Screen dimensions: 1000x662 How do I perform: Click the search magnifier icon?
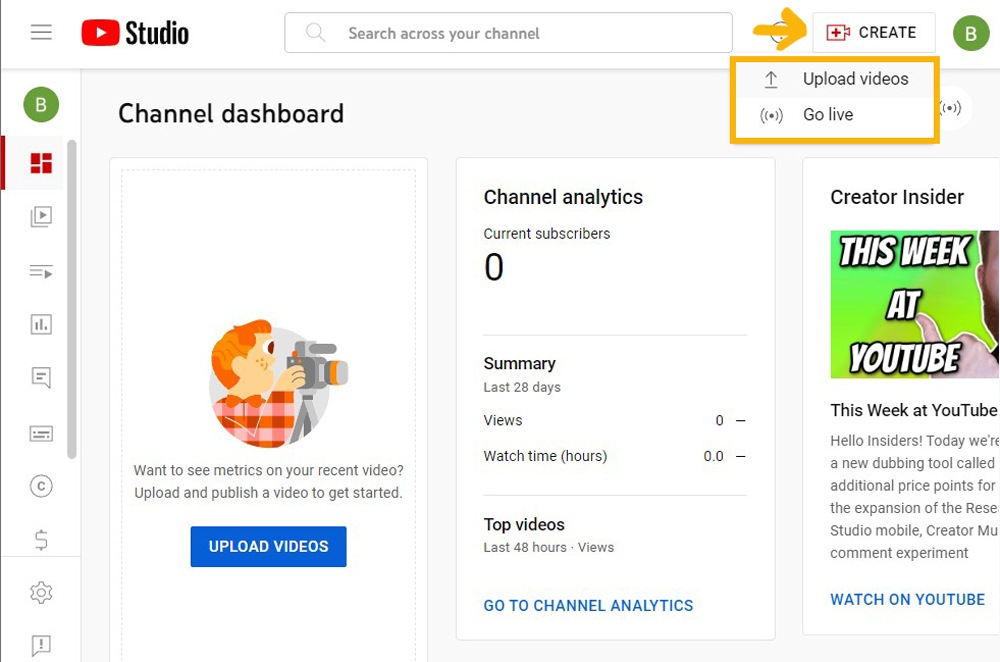pos(315,33)
